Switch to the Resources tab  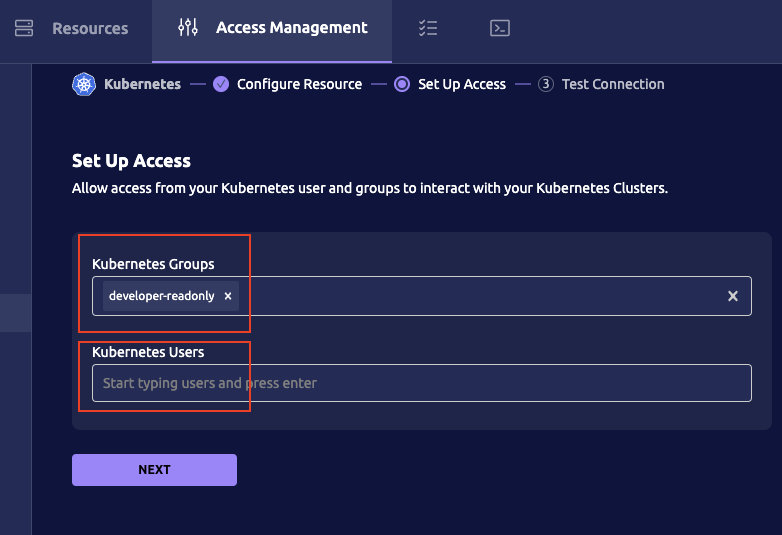click(x=90, y=28)
